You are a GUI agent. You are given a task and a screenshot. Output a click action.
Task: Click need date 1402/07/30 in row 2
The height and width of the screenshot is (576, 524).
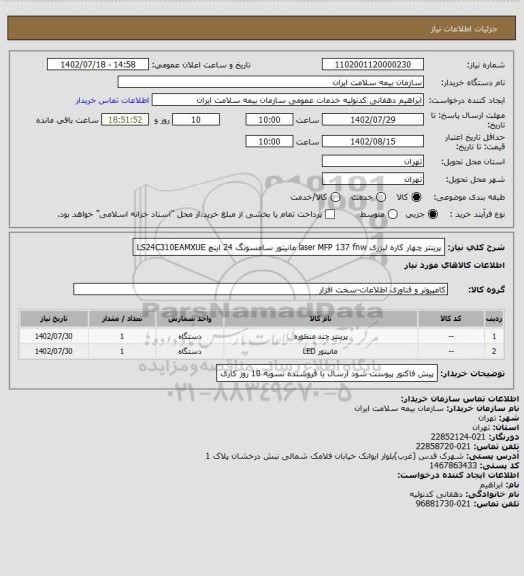pos(54,351)
